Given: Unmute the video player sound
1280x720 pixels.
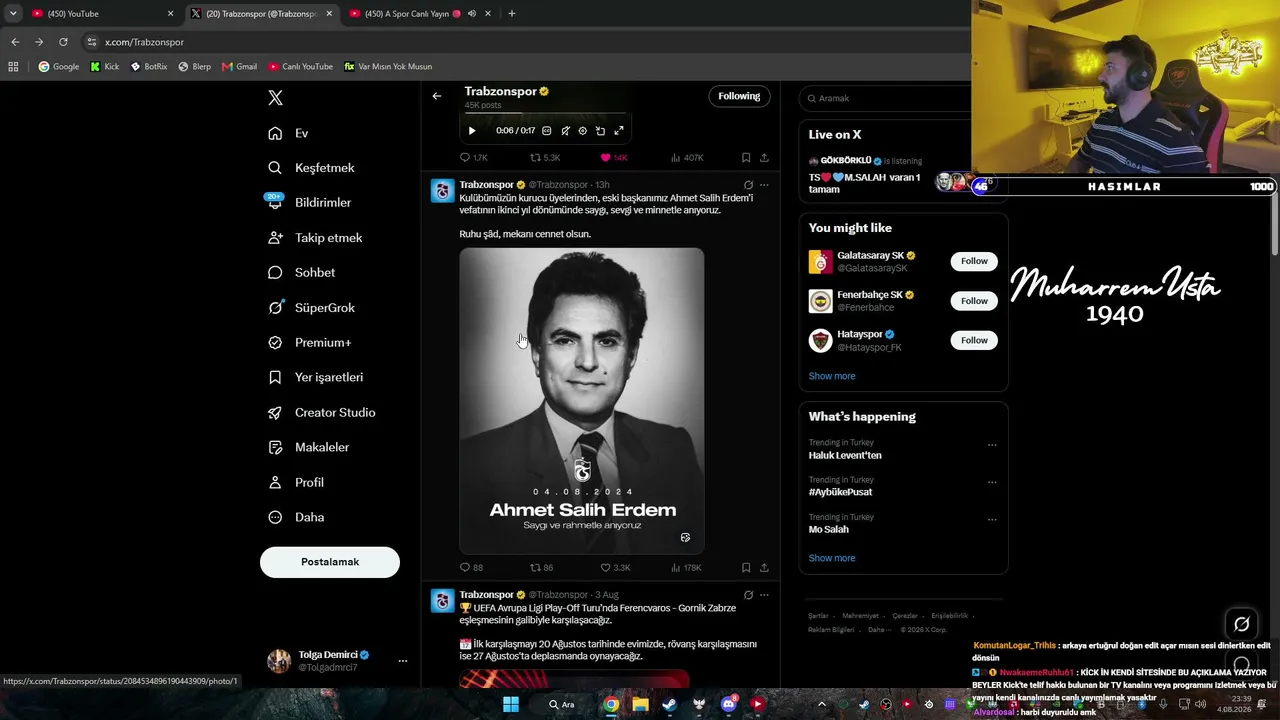Looking at the screenshot, I should (565, 131).
